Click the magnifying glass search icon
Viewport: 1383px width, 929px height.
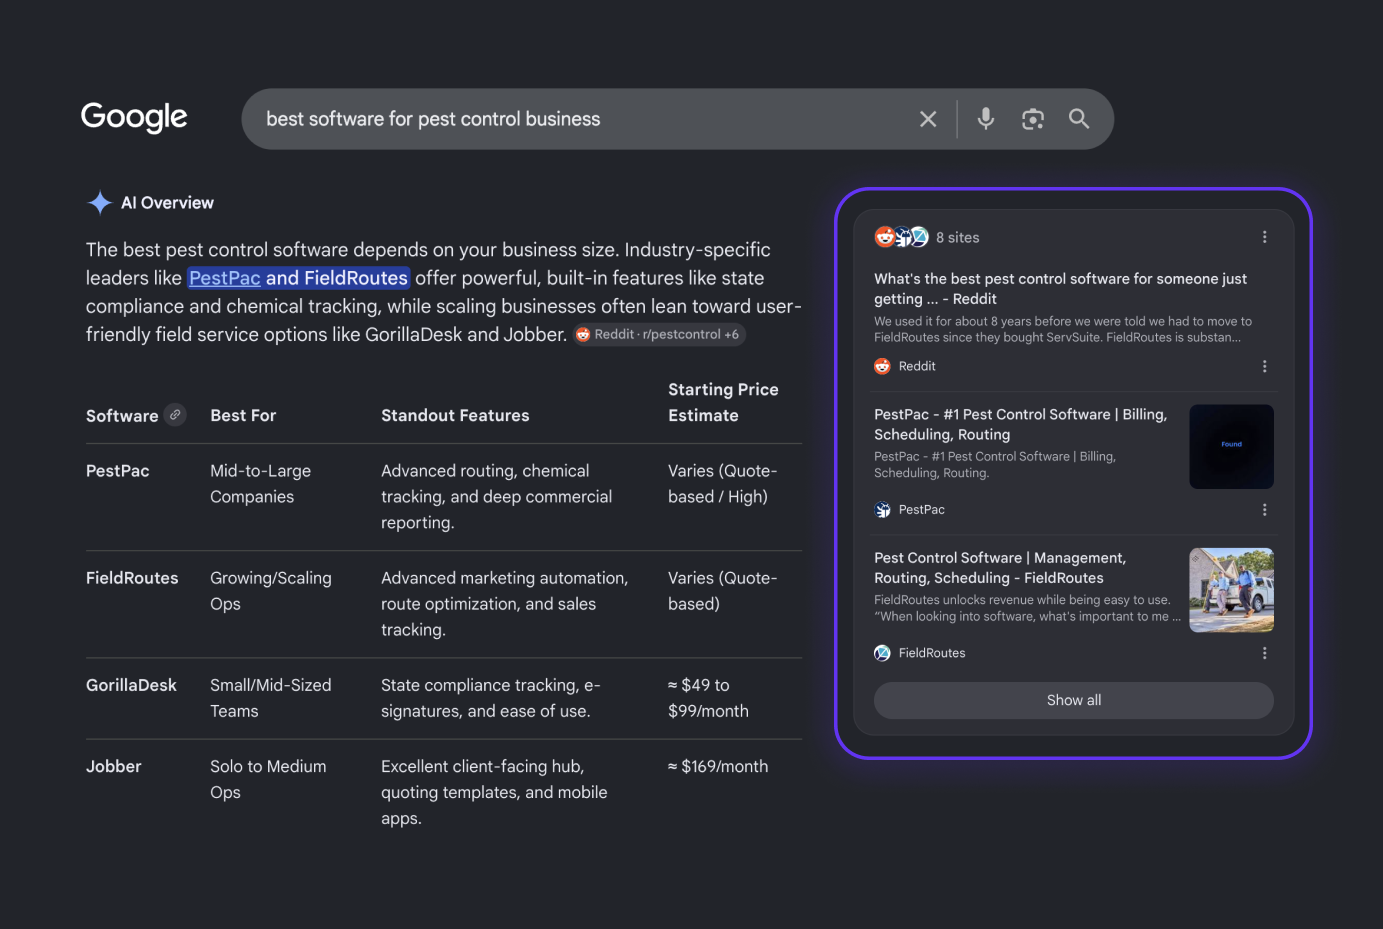(1079, 119)
